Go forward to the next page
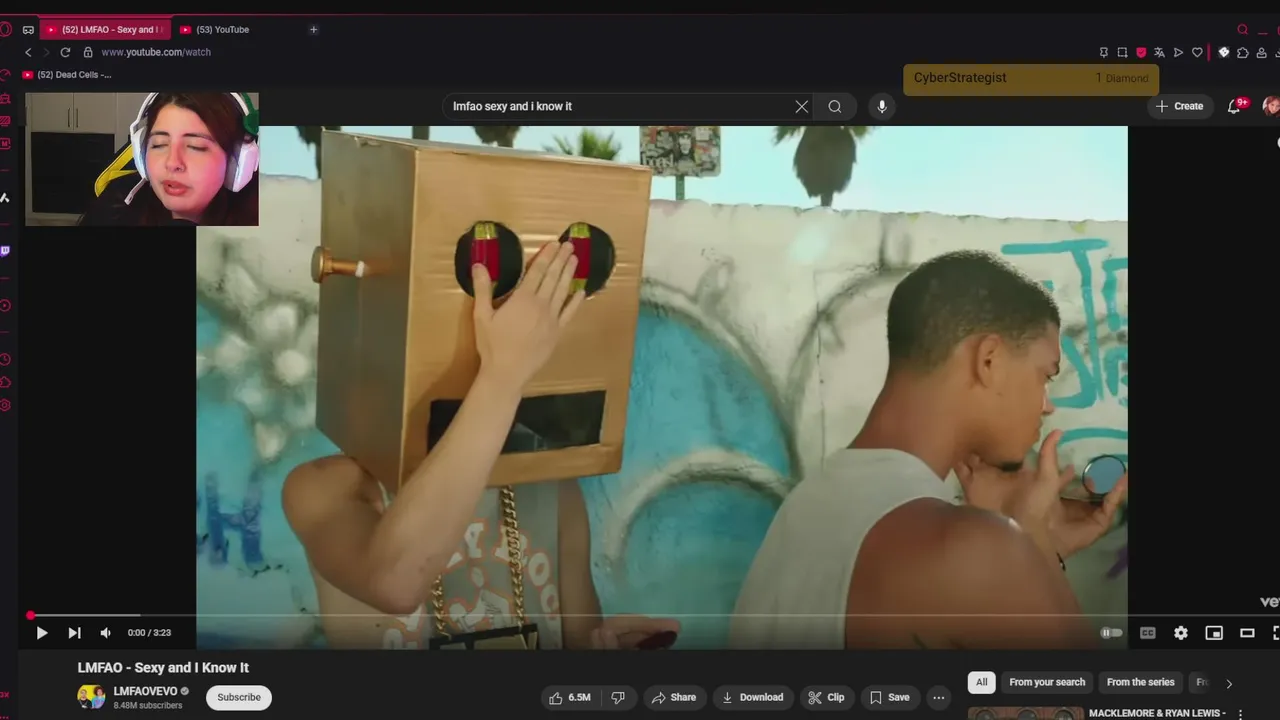The image size is (1280, 720). (x=46, y=52)
